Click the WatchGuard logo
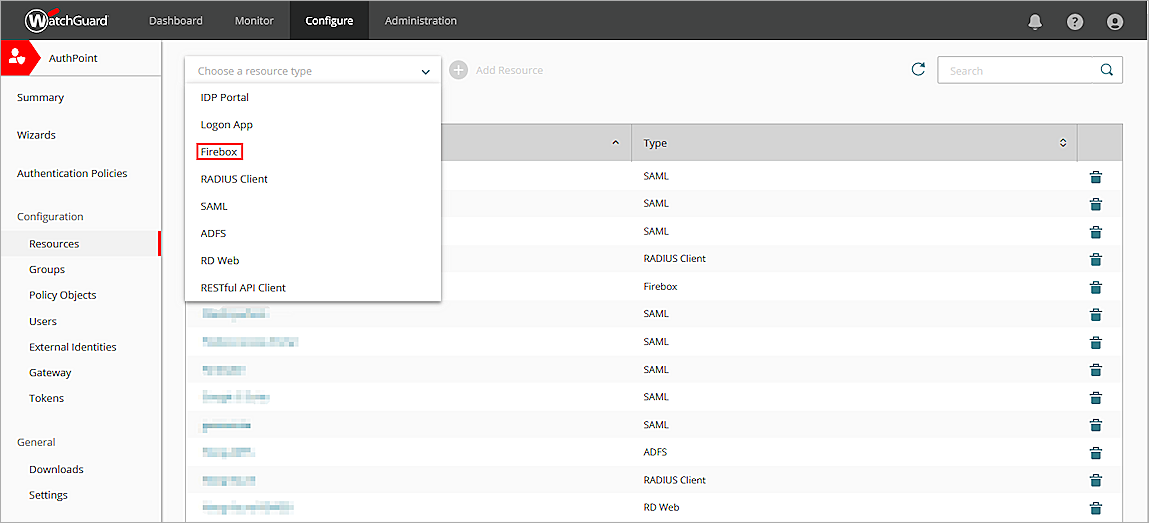The image size is (1149, 523). click(x=67, y=20)
